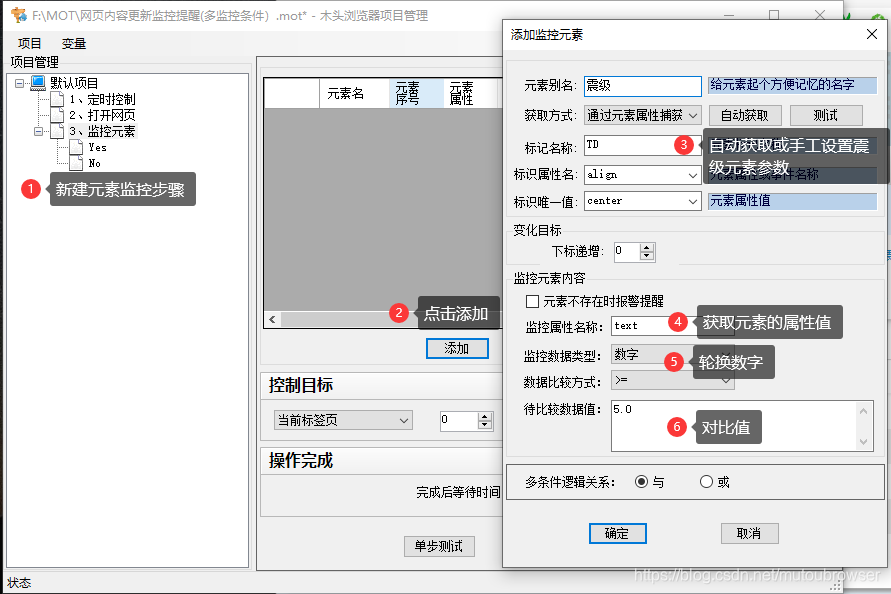Select the 1、定时控制 step
Image resolution: width=891 pixels, height=594 pixels.
(102, 99)
